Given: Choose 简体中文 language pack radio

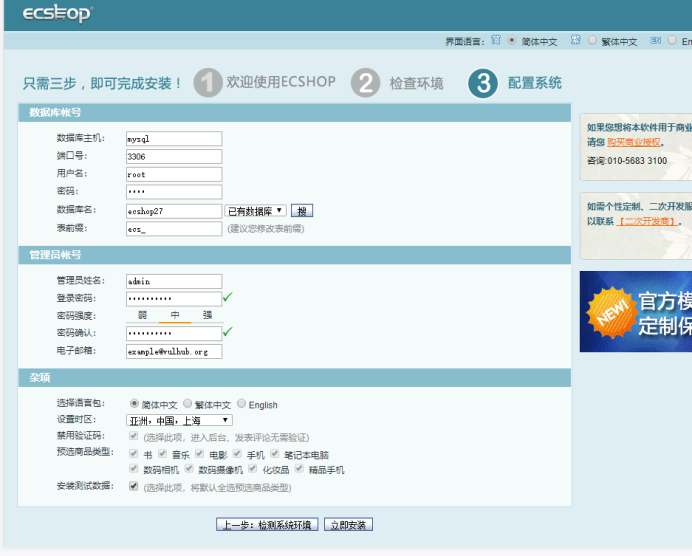Looking at the screenshot, I should click(134, 403).
